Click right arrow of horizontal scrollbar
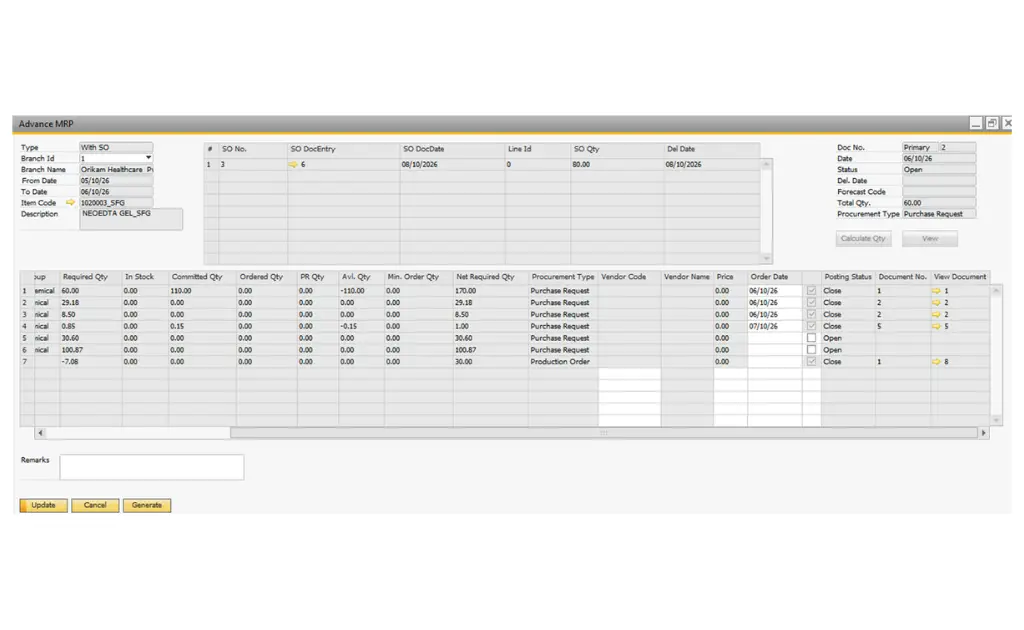The width and height of the screenshot is (1024, 630). [x=984, y=433]
